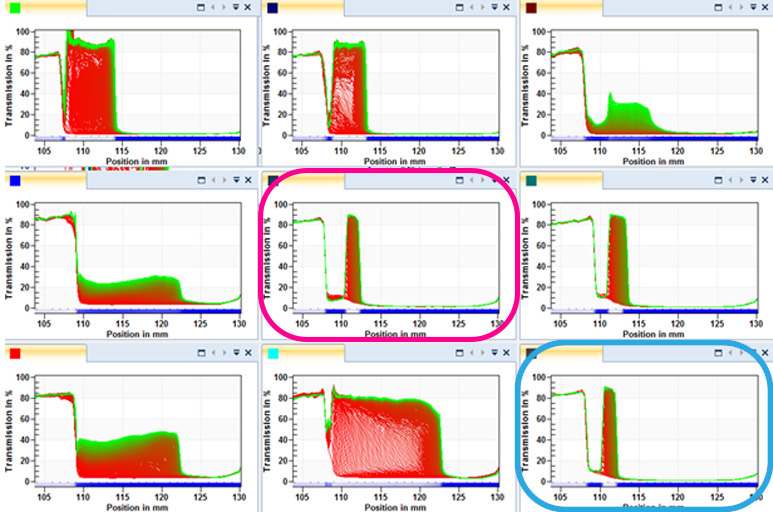
Task: Click the window layout icon in the green-swatch panel header
Action: [201, 7]
